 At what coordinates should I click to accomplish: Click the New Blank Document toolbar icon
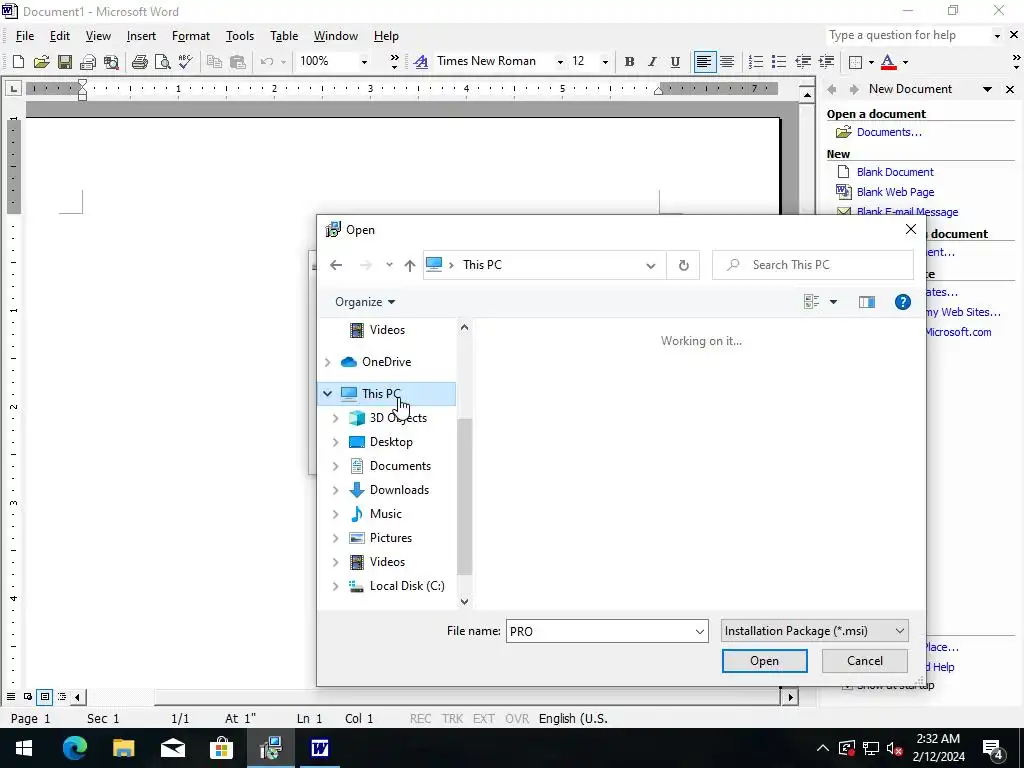(18, 62)
